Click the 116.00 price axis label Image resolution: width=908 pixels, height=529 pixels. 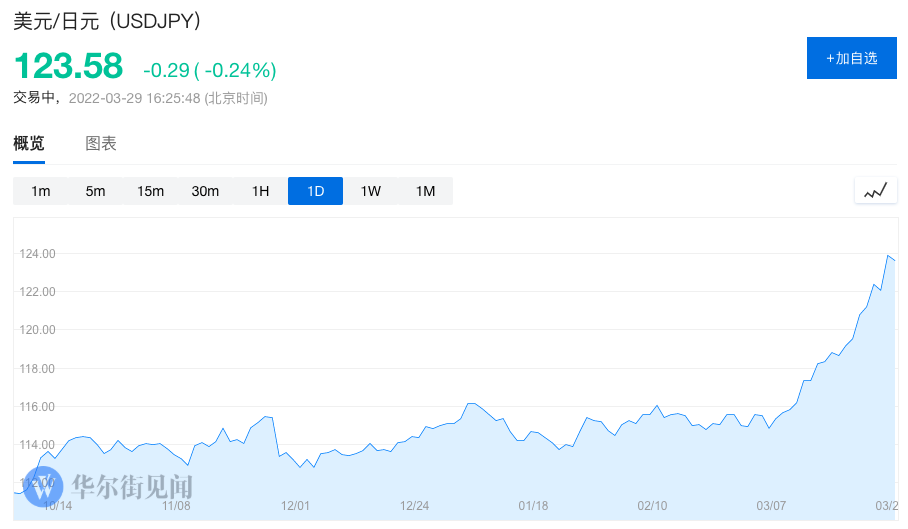[36, 407]
